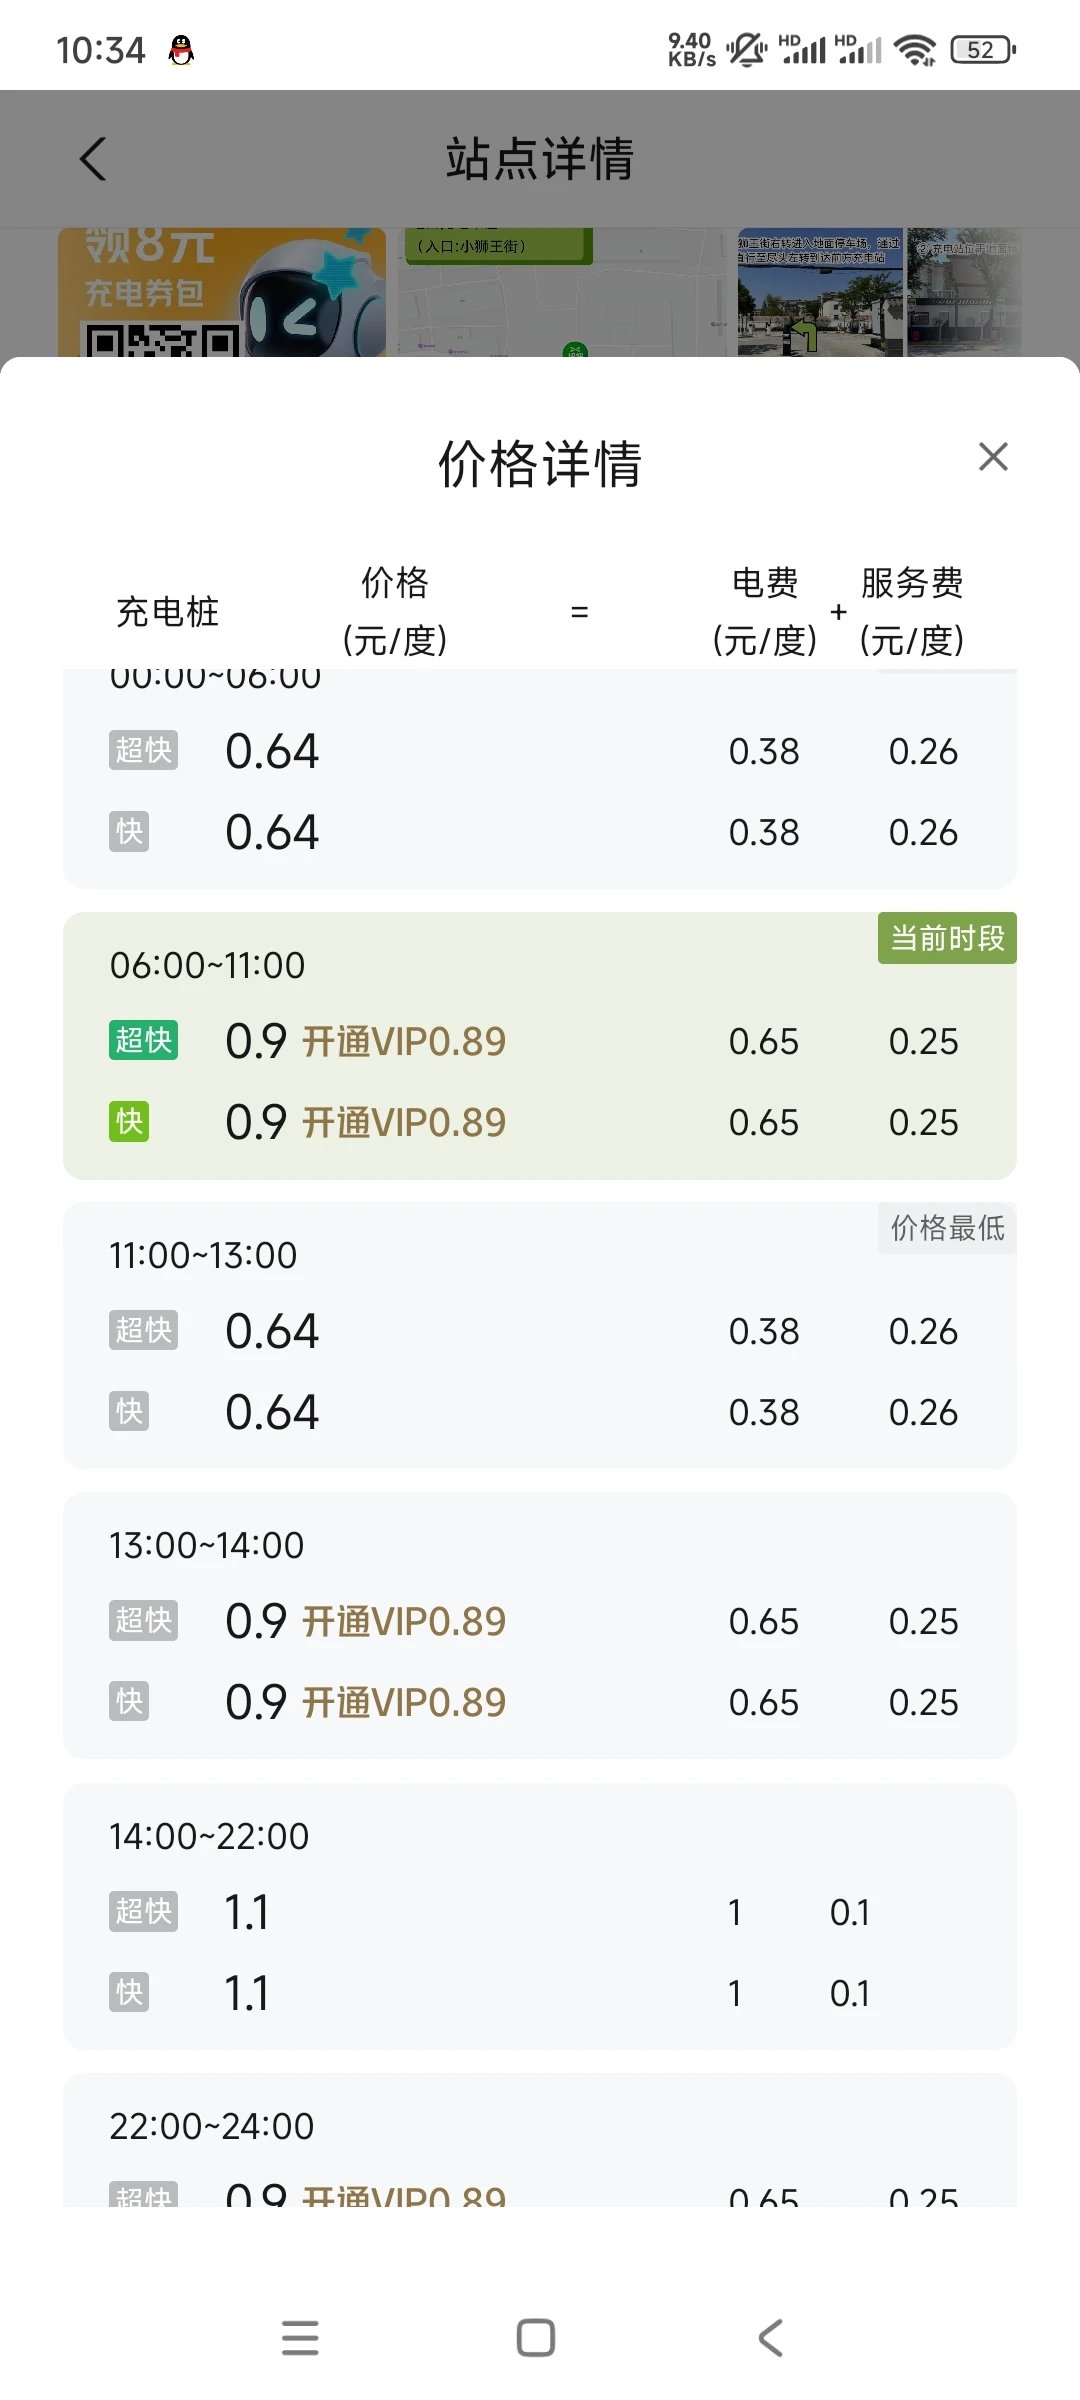Screen dimensions: 1080x2400
Task: Tap the Android recent apps menu icon
Action: [300, 2338]
